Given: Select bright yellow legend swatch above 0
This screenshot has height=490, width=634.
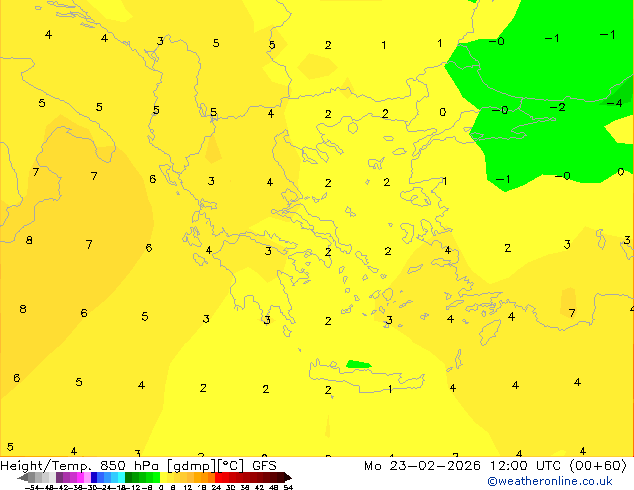Looking at the screenshot, I should point(163,477).
